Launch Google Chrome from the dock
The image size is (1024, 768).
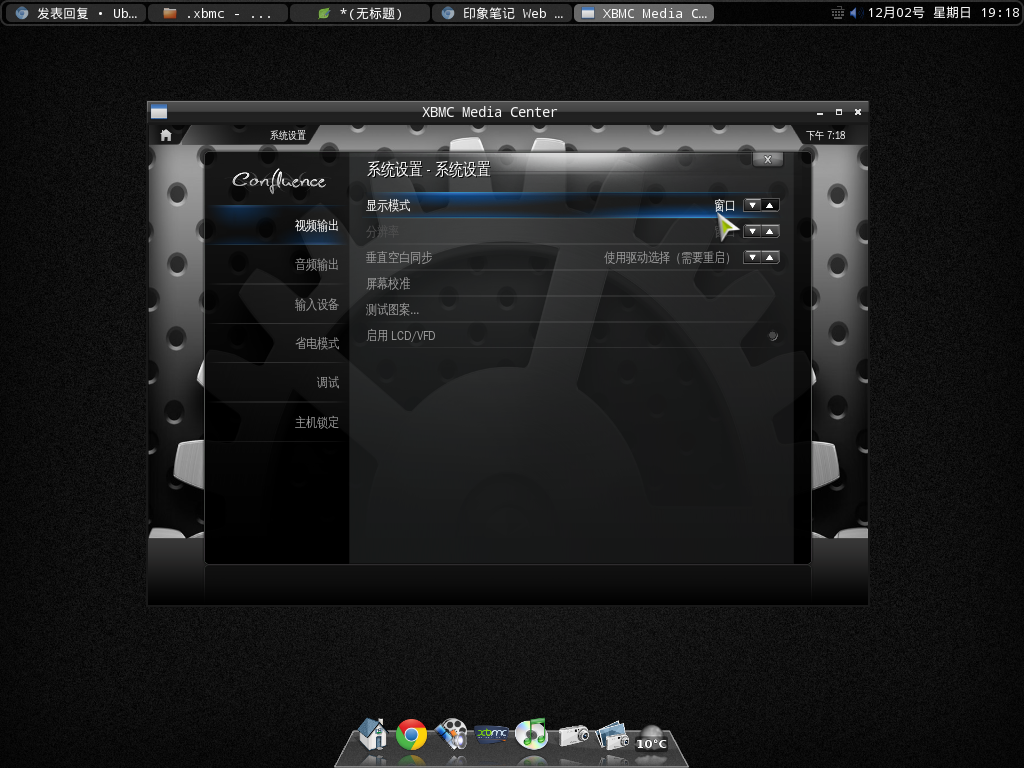(411, 735)
